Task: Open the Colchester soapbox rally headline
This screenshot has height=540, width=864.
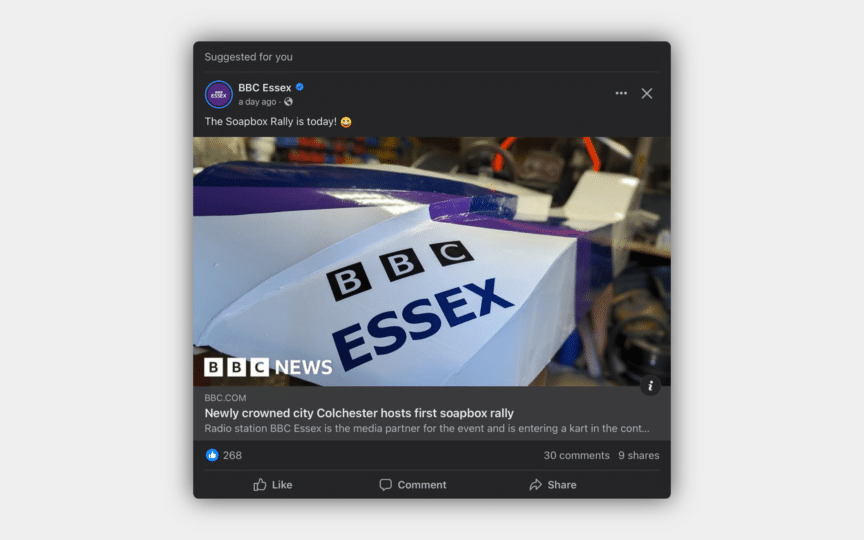Action: tap(359, 413)
